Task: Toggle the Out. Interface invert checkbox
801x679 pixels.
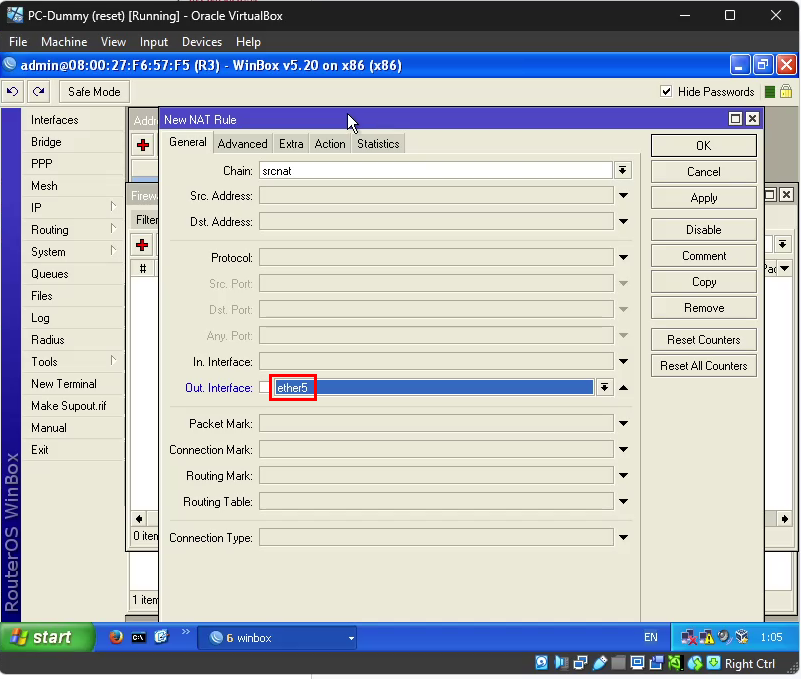Action: click(x=264, y=387)
